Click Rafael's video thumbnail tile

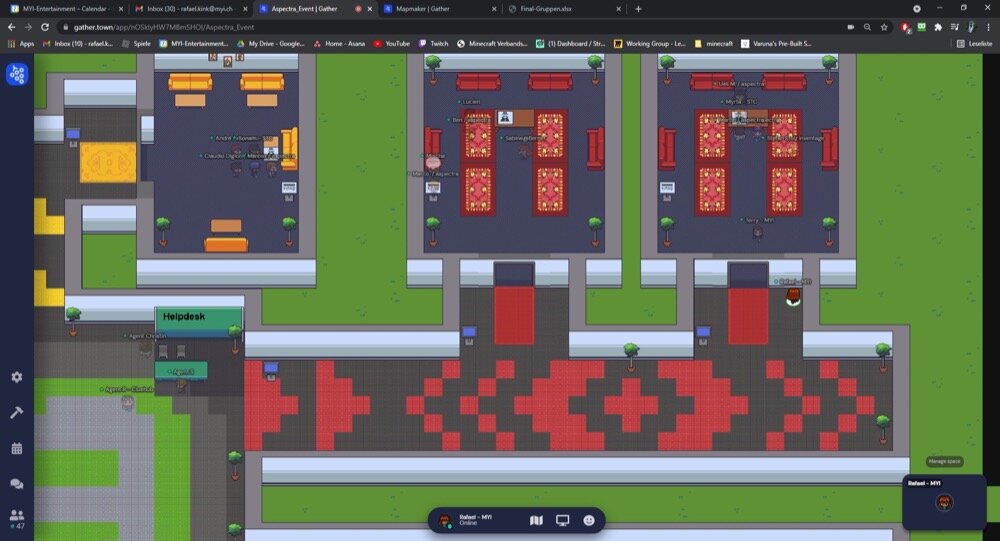click(x=943, y=502)
